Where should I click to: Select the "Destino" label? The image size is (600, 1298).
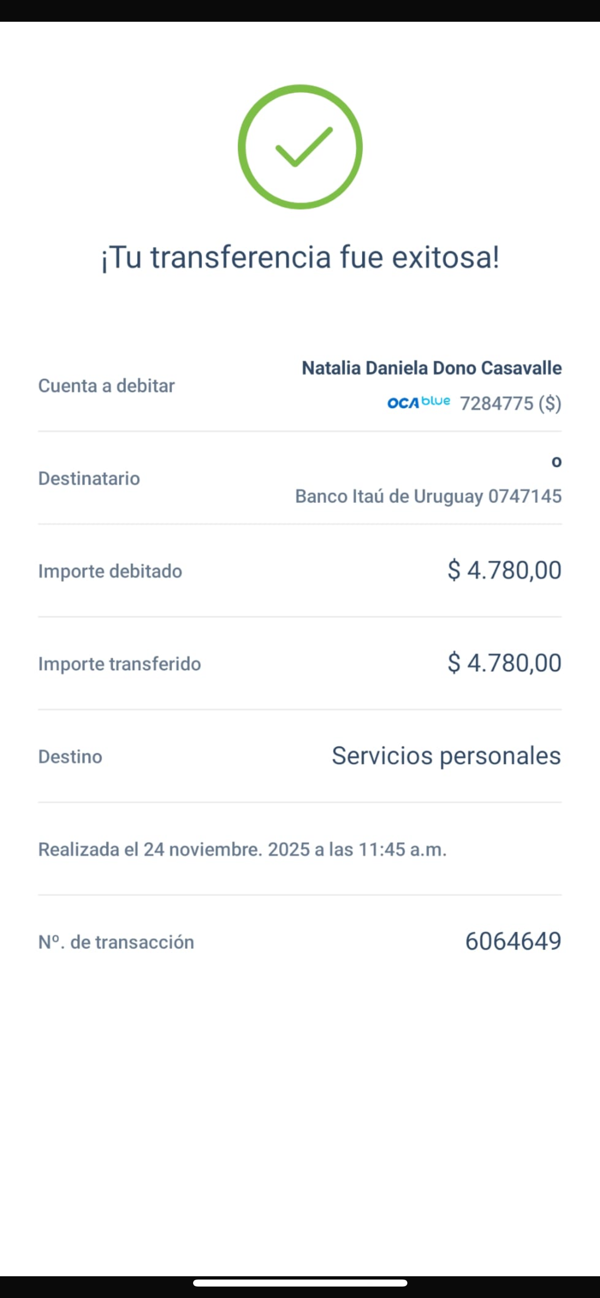pyautogui.click(x=70, y=757)
